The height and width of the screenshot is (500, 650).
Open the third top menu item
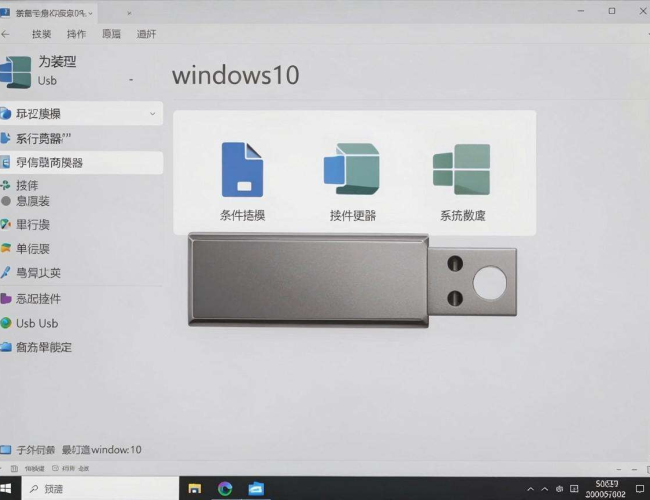[112, 34]
